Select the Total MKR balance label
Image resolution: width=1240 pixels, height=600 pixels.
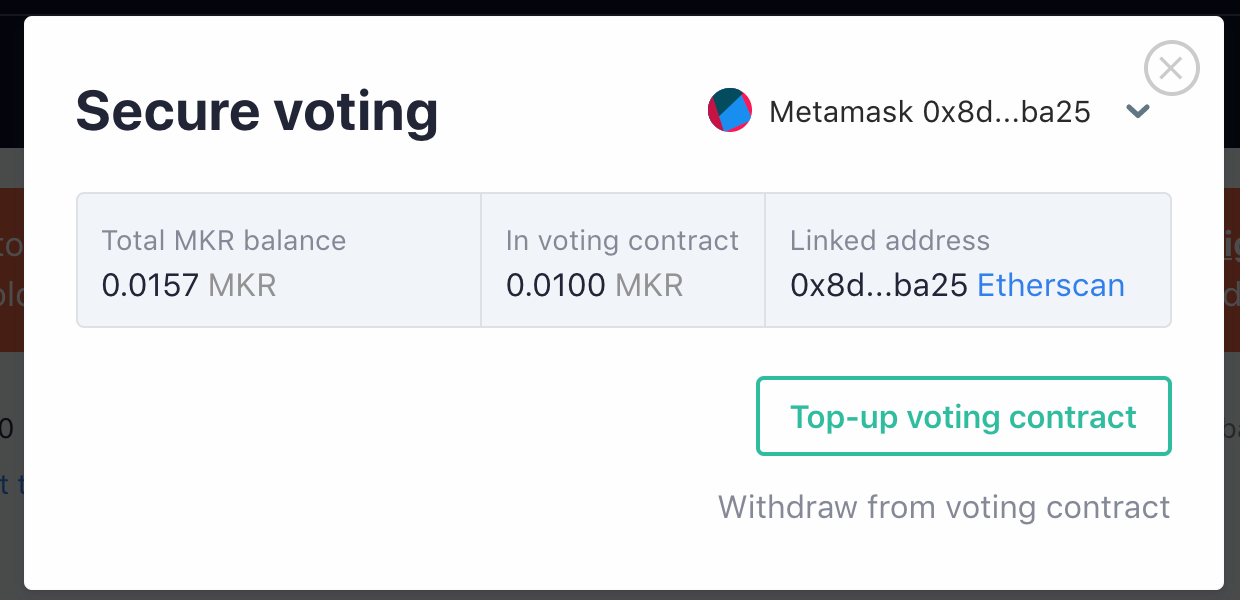click(x=224, y=241)
